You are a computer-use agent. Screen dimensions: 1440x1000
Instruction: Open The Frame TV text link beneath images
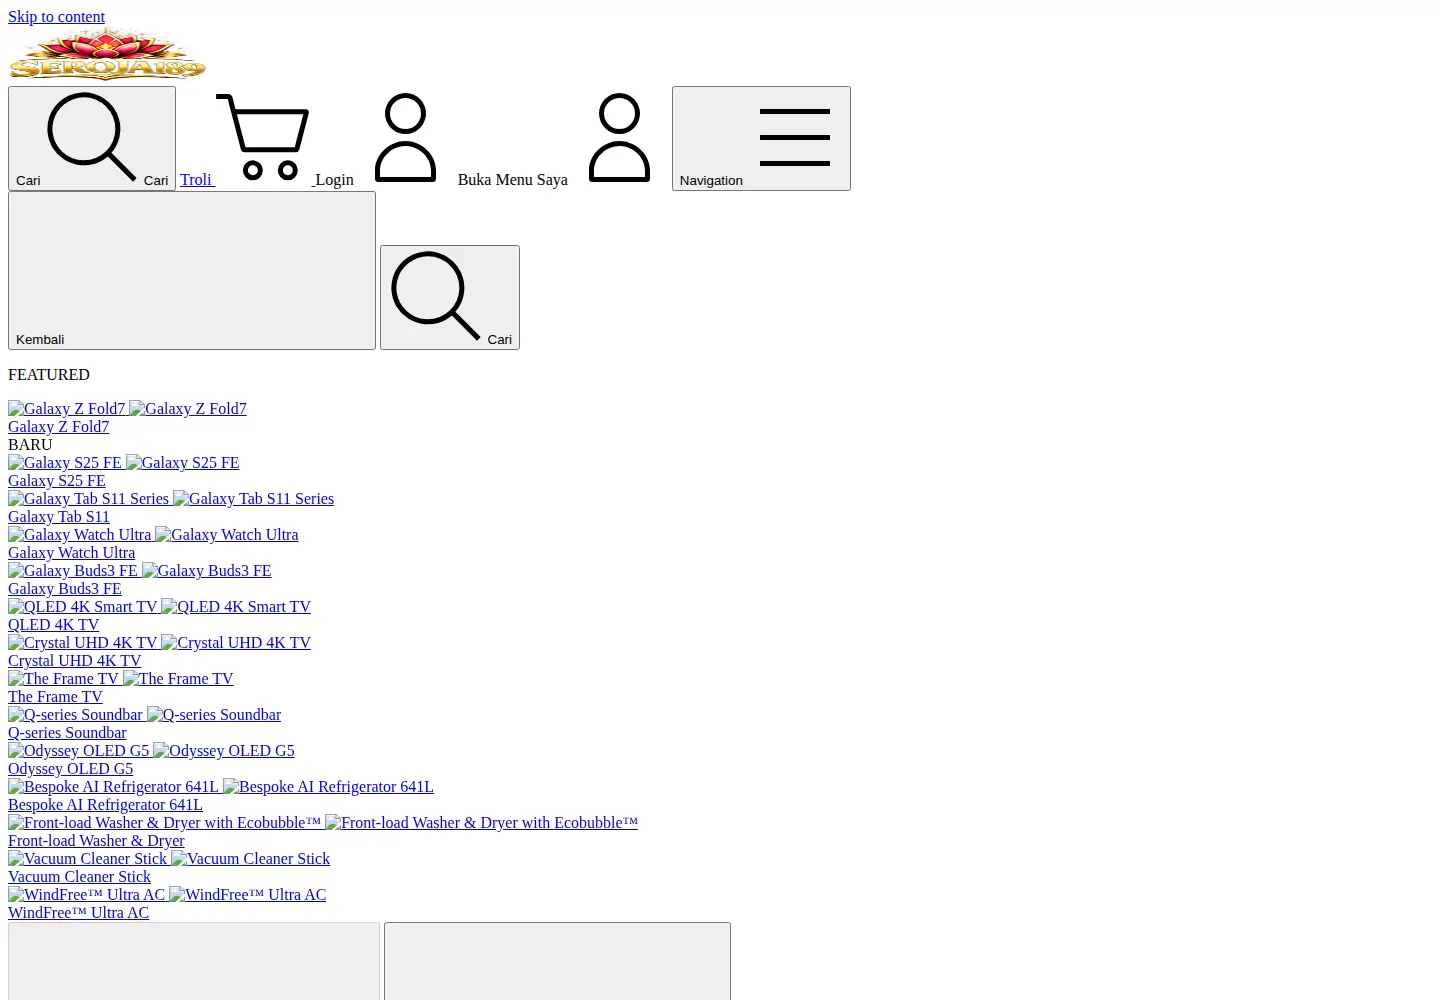[55, 696]
